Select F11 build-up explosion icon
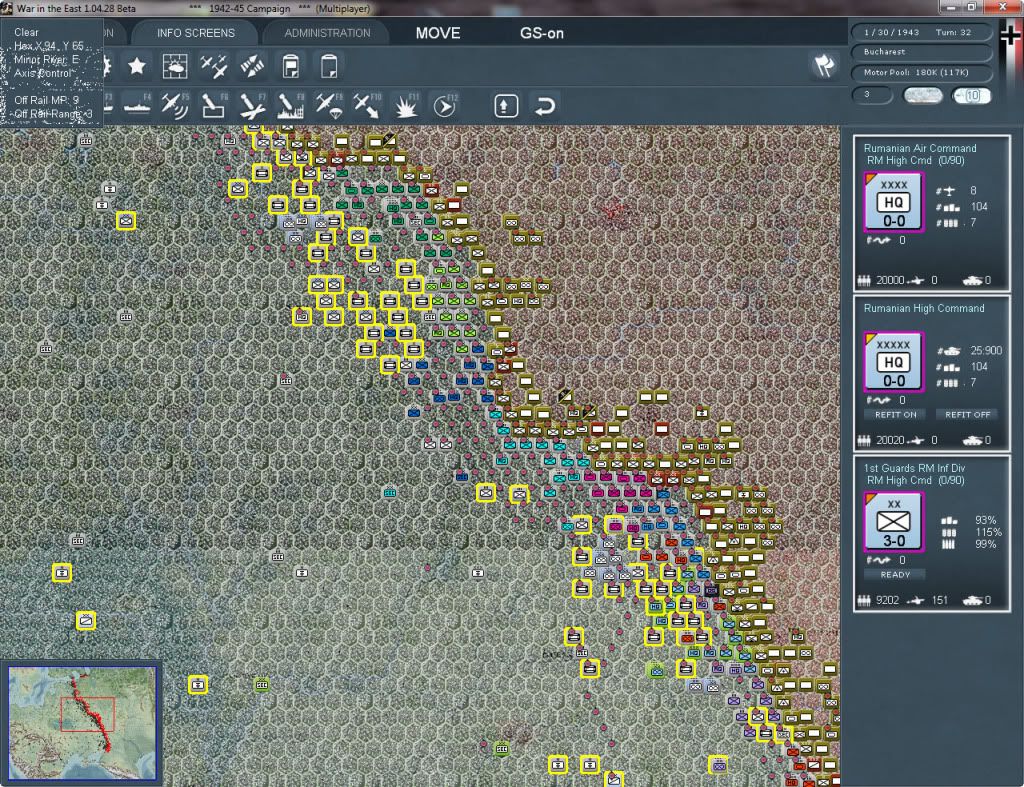Screen dimensions: 1024x787 click(x=406, y=106)
